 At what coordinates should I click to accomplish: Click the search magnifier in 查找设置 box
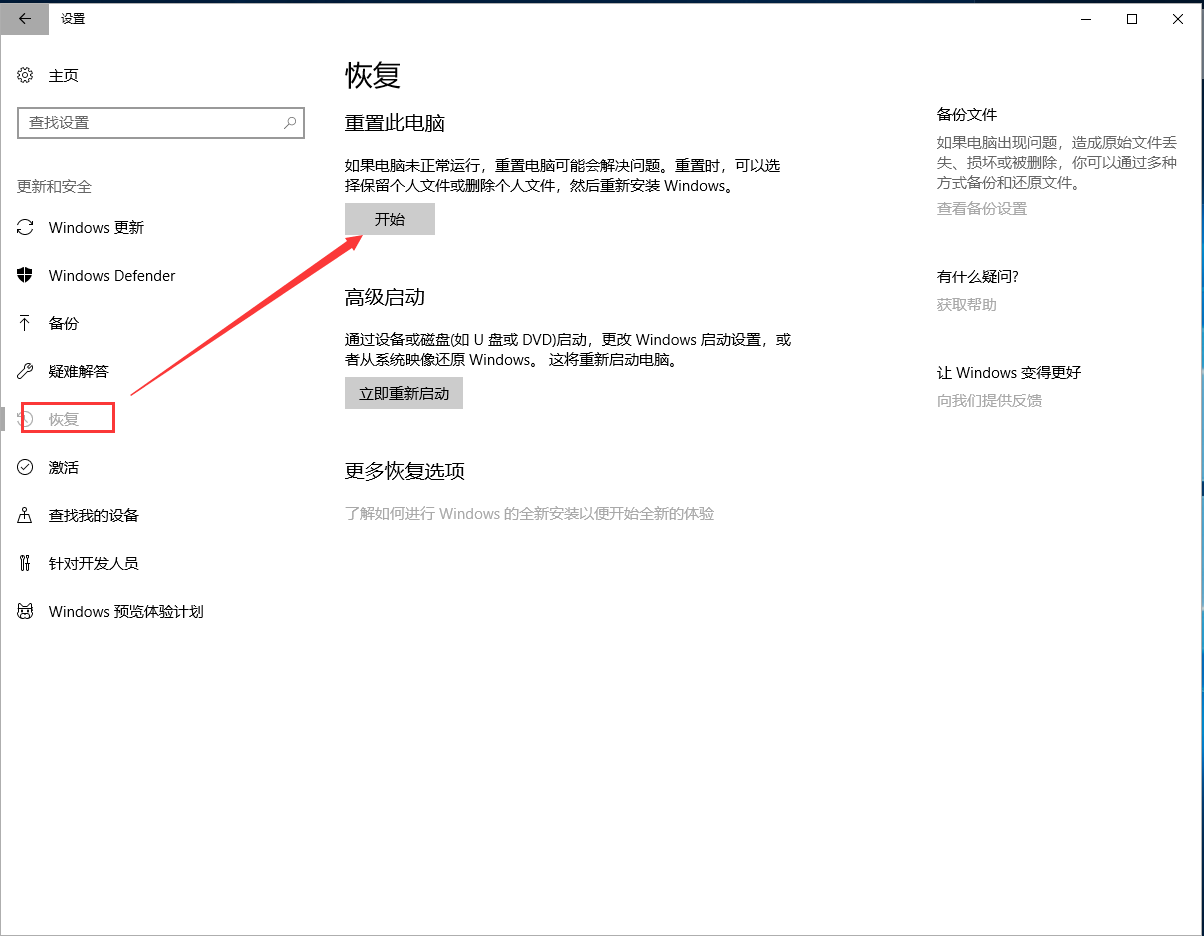coord(289,122)
